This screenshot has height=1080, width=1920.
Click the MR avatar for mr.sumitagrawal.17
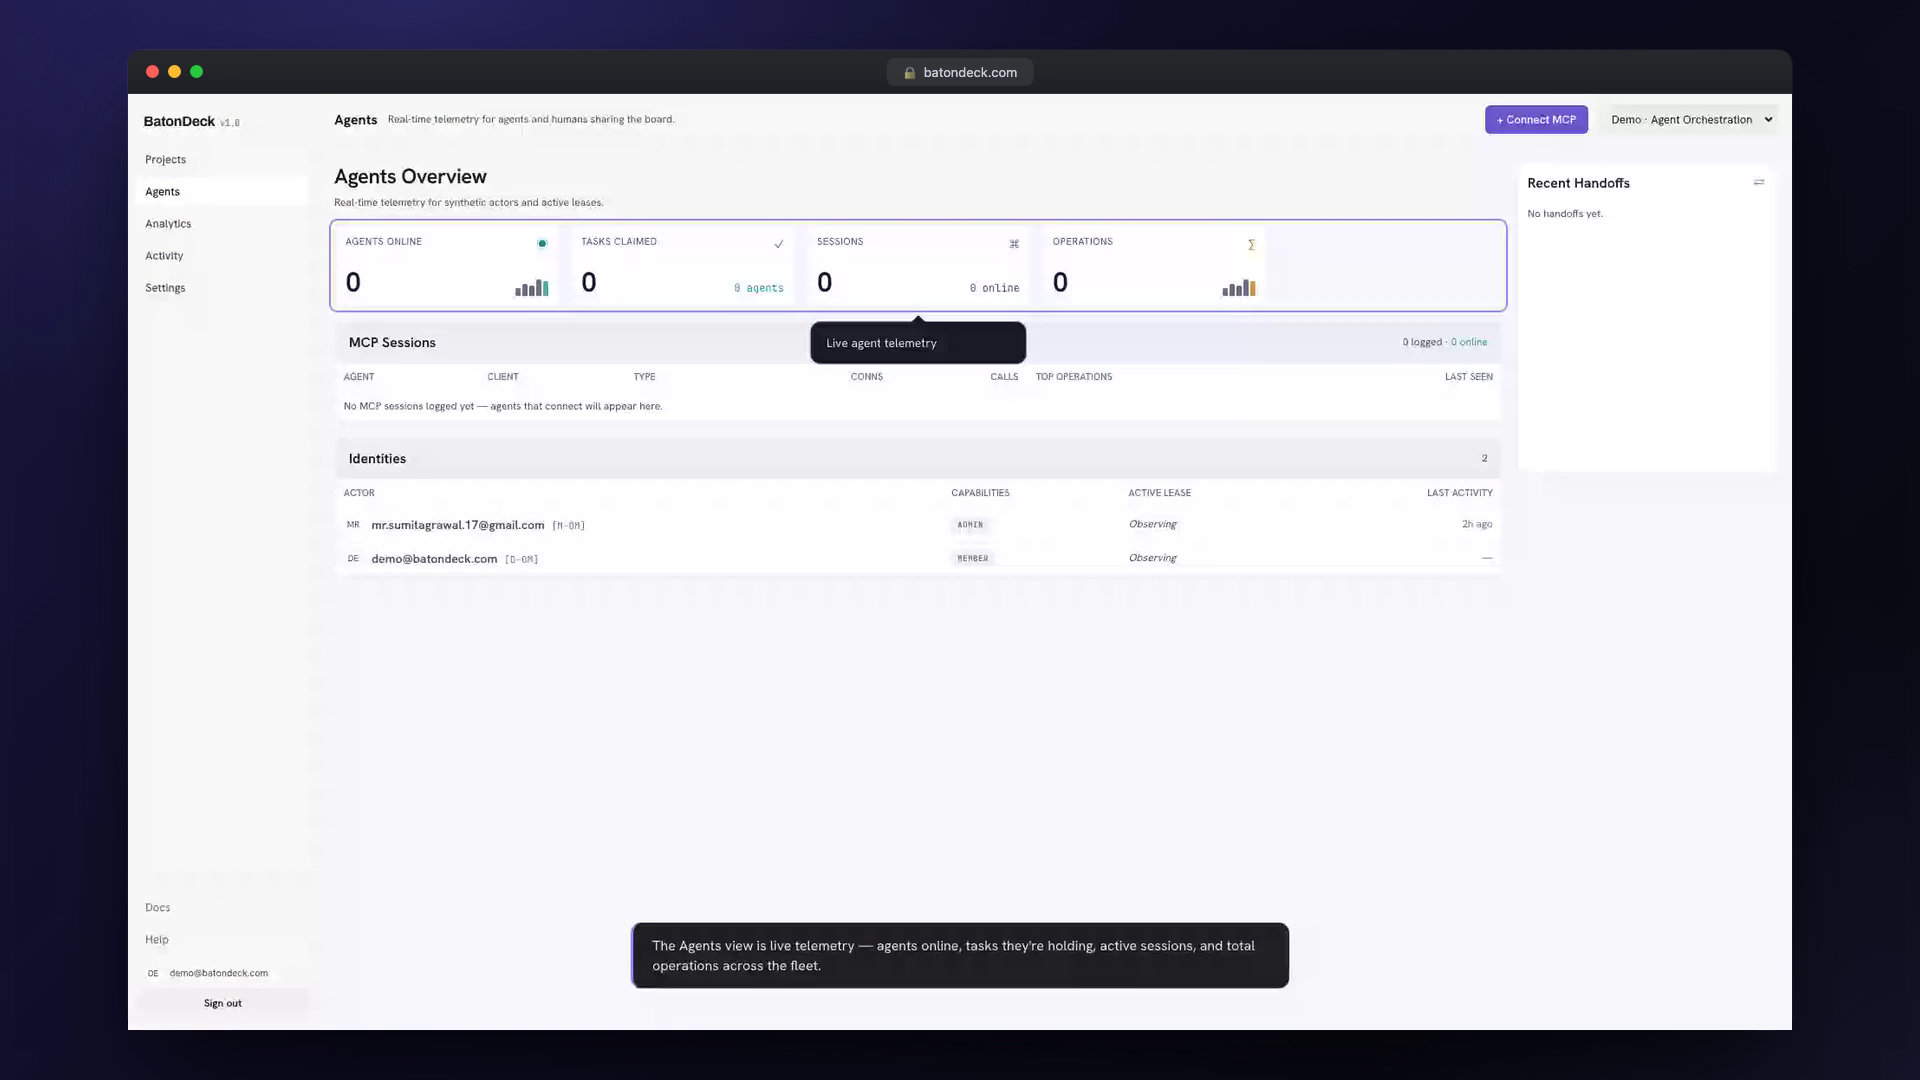tap(353, 525)
